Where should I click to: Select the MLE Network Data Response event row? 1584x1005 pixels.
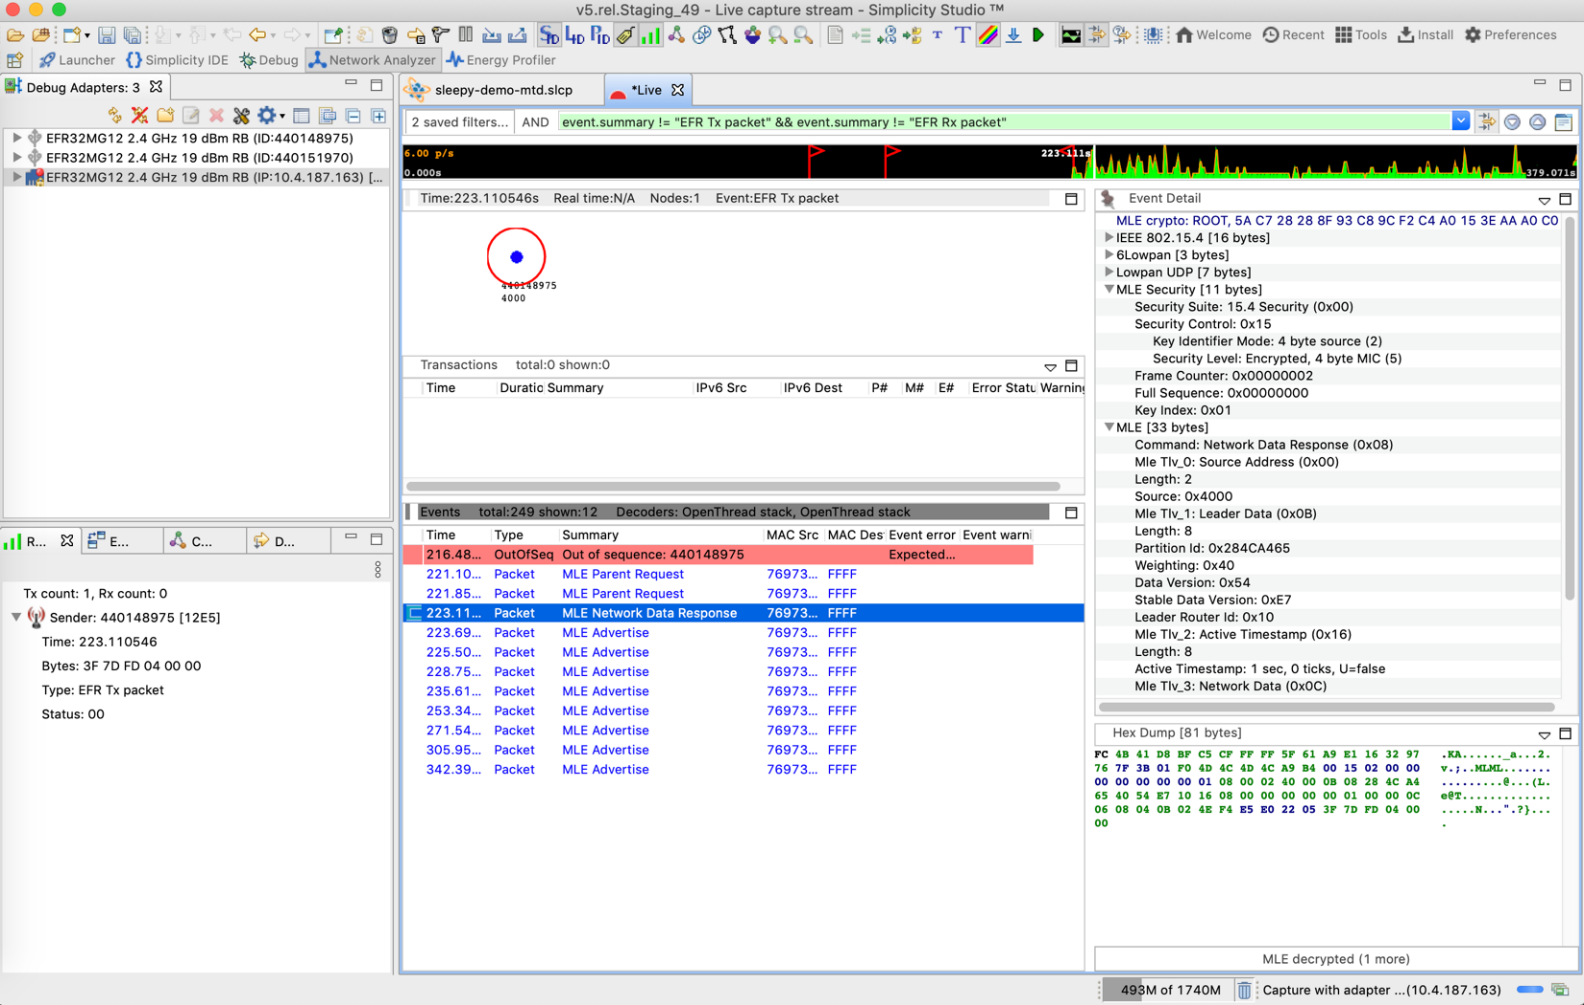click(x=743, y=613)
